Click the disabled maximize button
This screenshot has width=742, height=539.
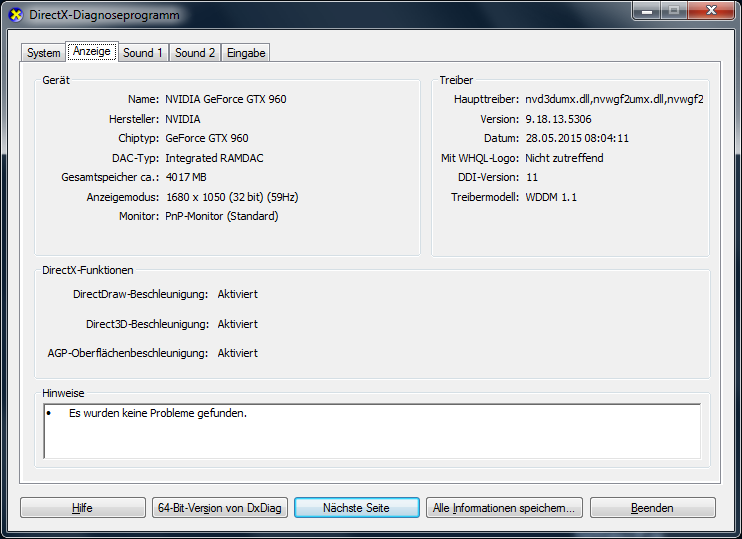click(673, 12)
